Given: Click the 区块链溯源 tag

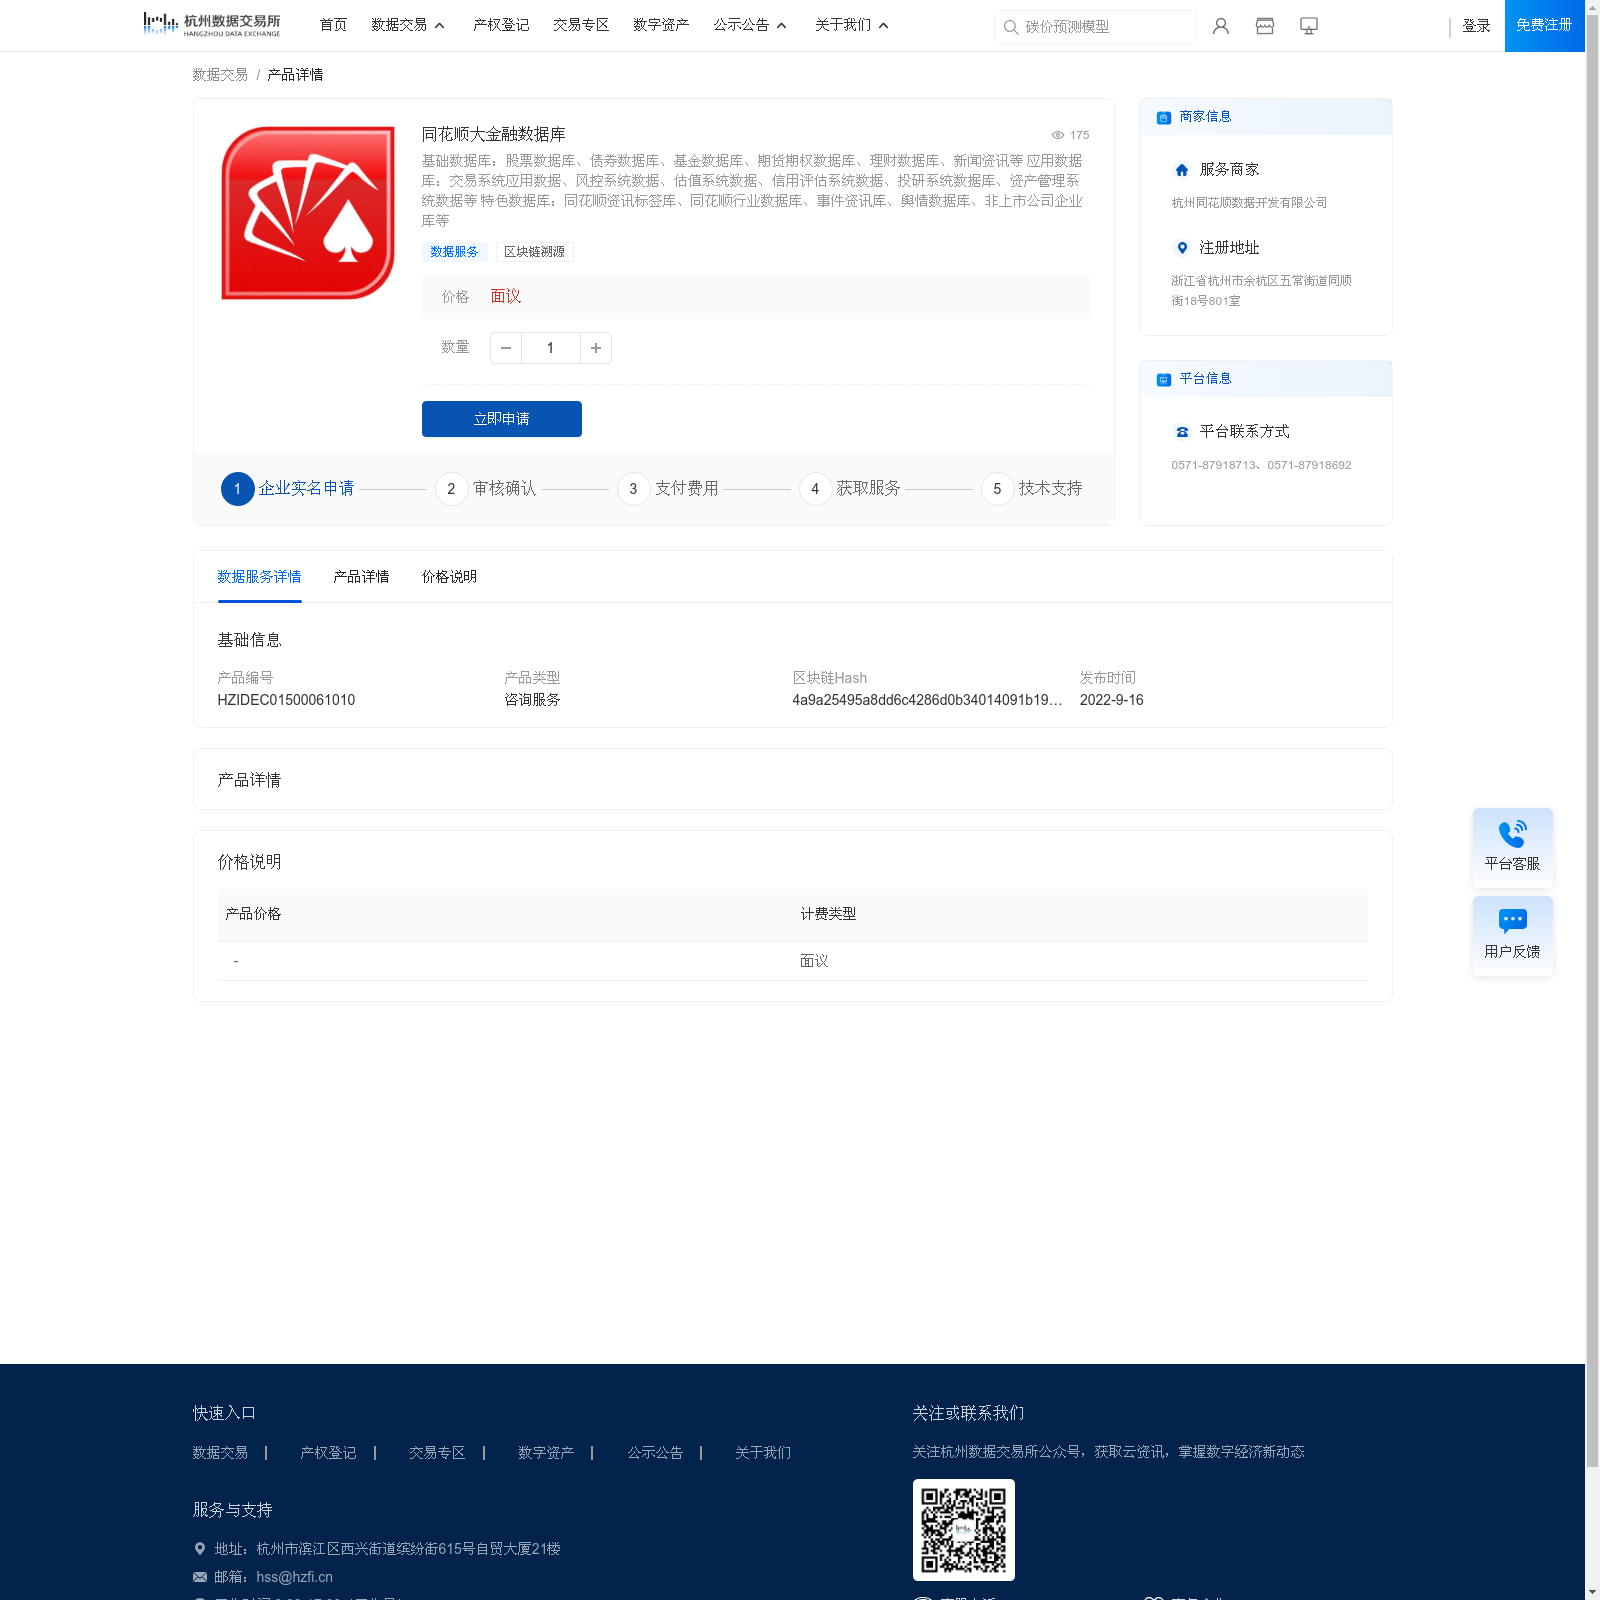Looking at the screenshot, I should pyautogui.click(x=534, y=252).
